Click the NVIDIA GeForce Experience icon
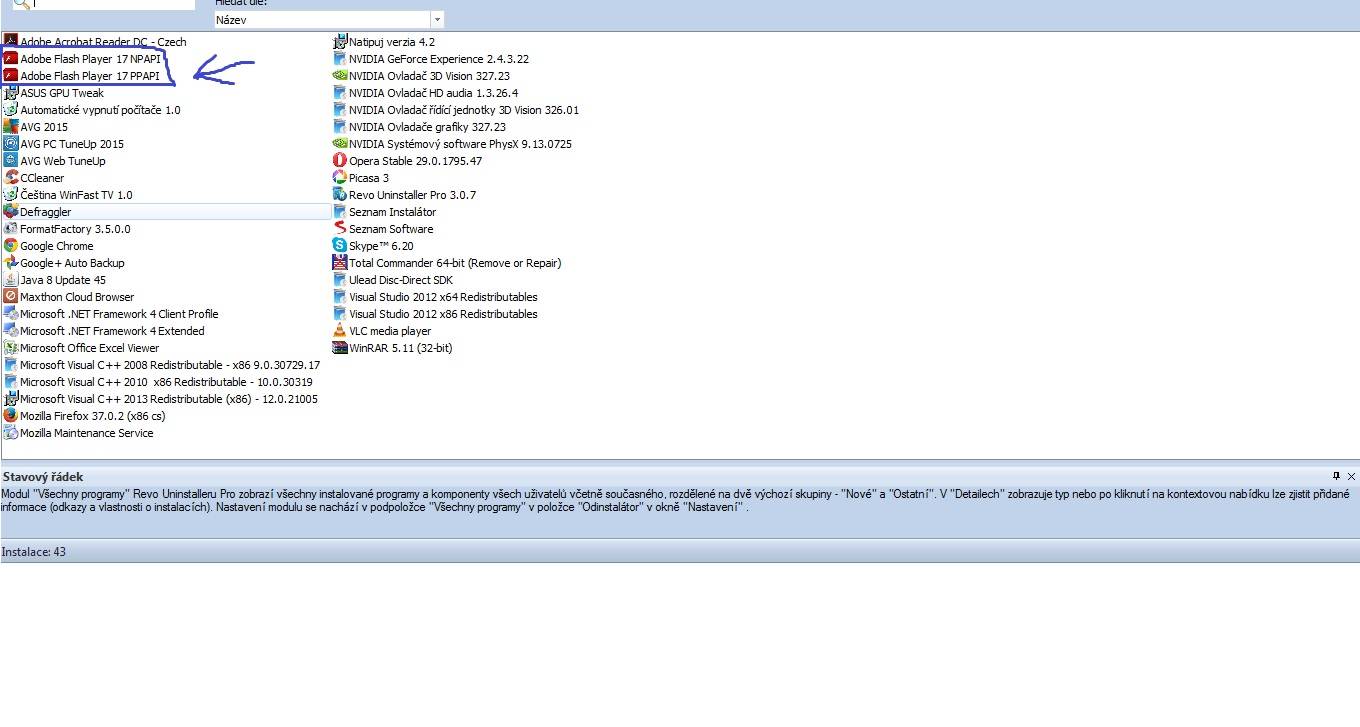 (340, 59)
